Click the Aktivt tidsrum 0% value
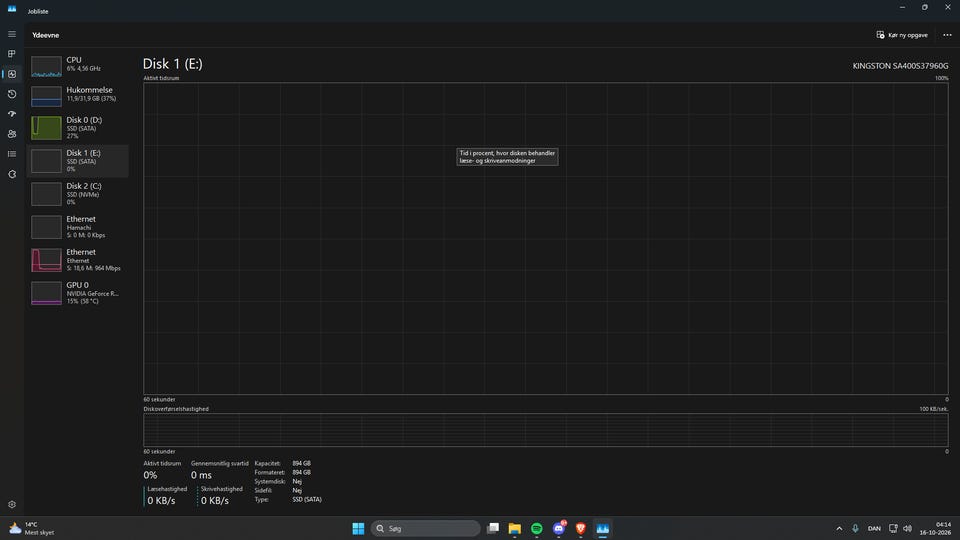This screenshot has width=960, height=540. (151, 475)
